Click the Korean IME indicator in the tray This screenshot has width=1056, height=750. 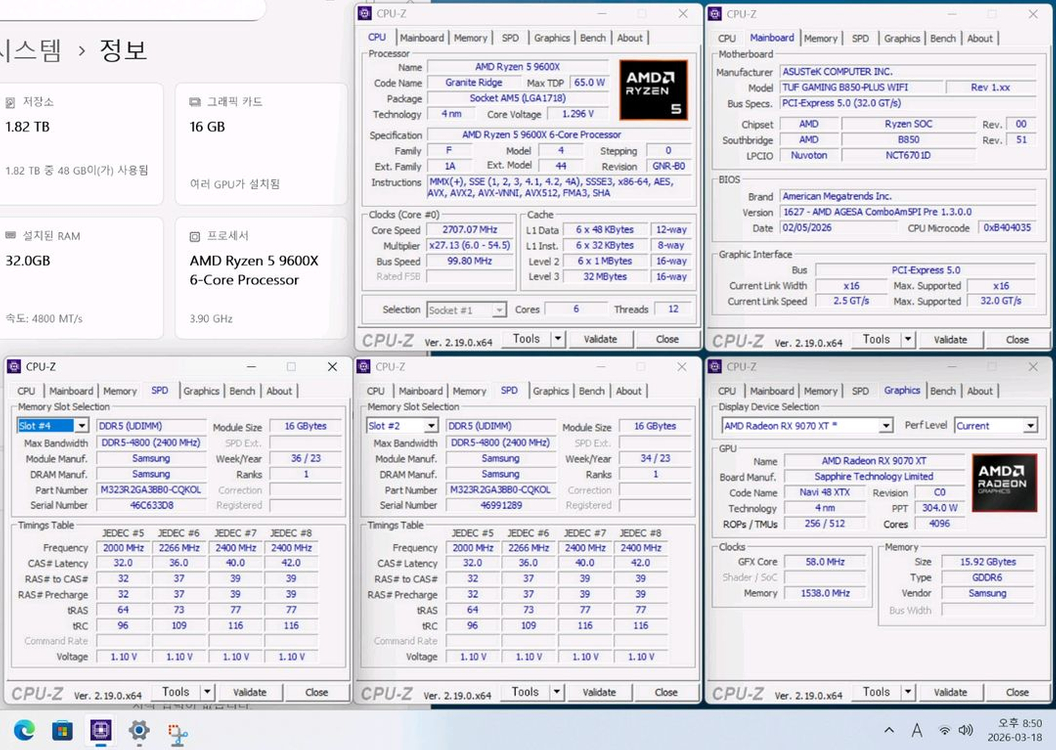tap(916, 731)
